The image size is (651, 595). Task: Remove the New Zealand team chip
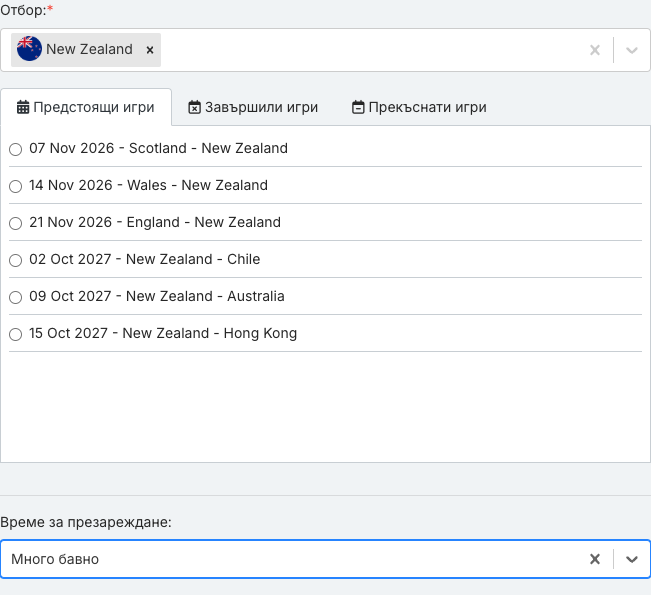pyautogui.click(x=150, y=50)
